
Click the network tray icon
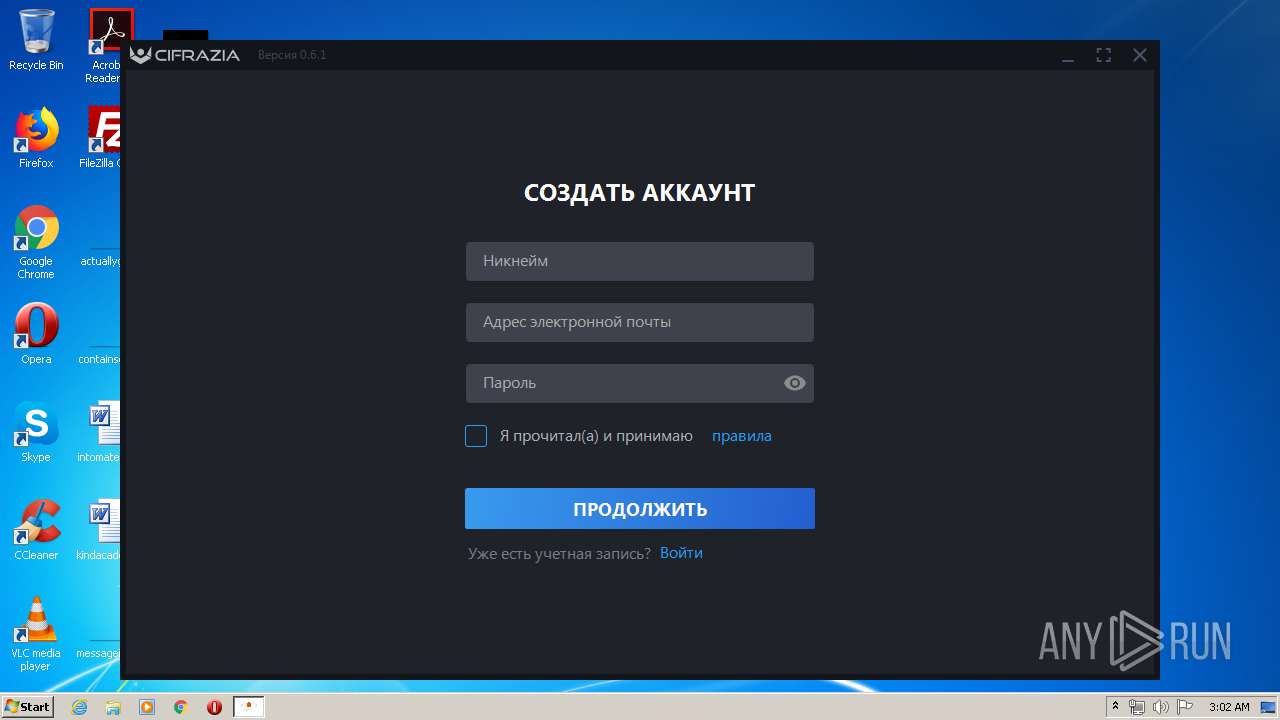pyautogui.click(x=1137, y=707)
